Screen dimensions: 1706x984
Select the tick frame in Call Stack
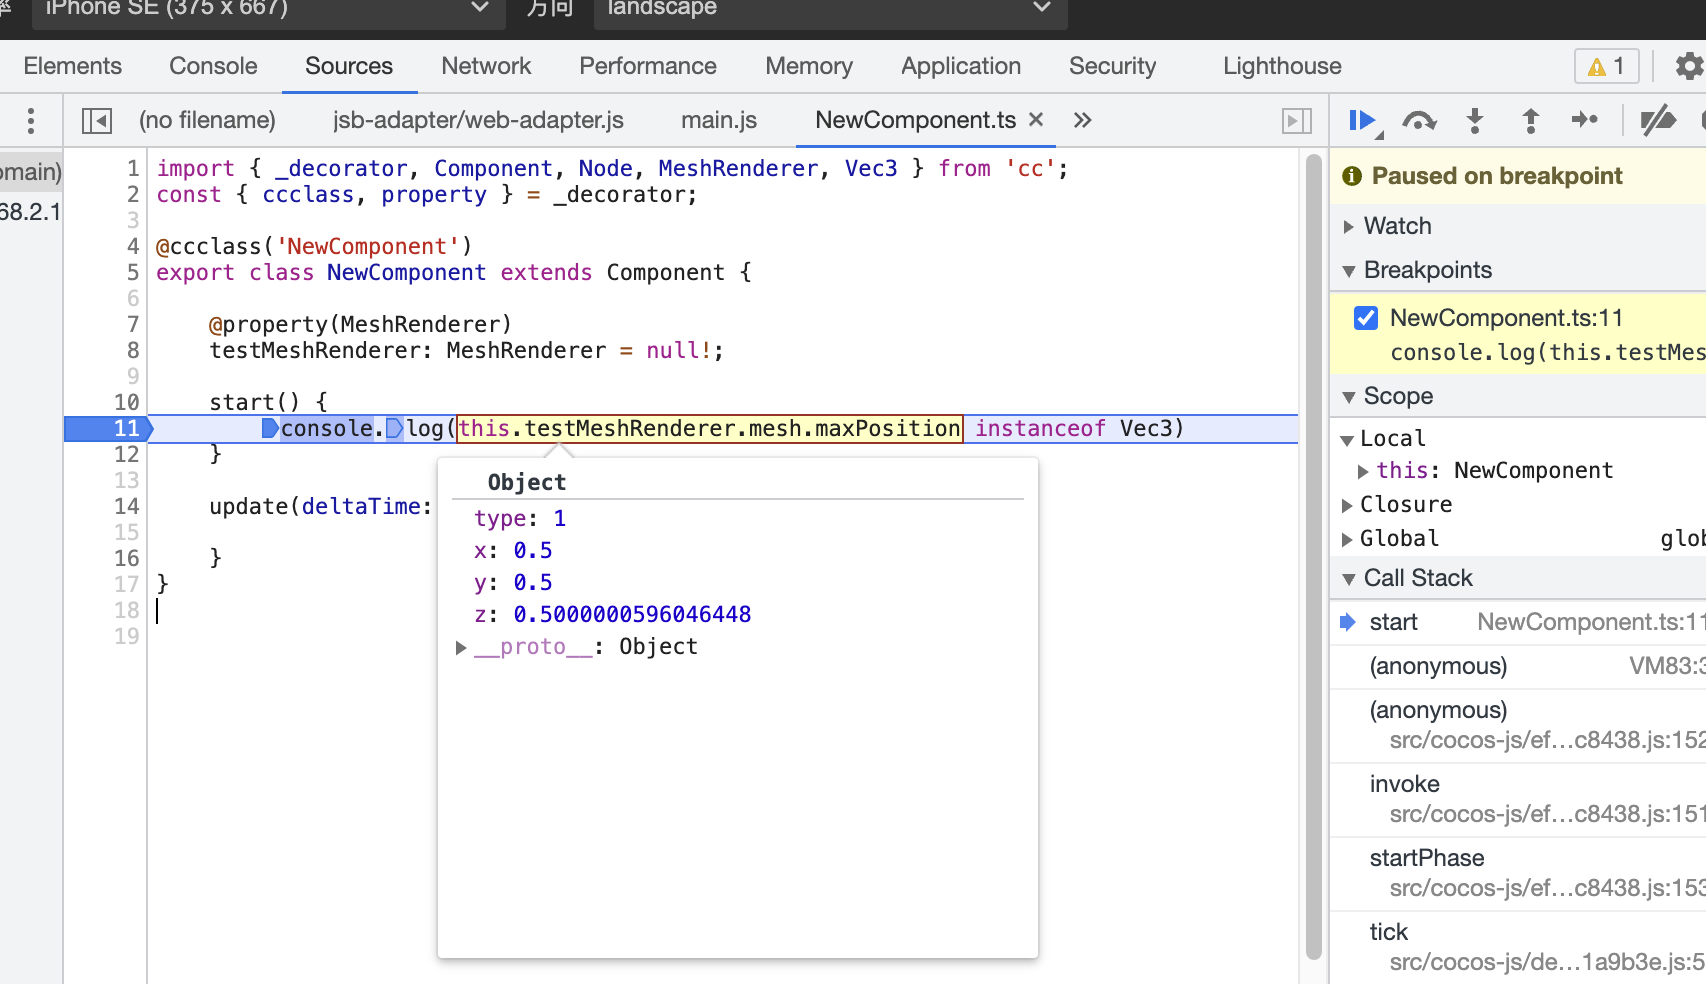[x=1389, y=931]
